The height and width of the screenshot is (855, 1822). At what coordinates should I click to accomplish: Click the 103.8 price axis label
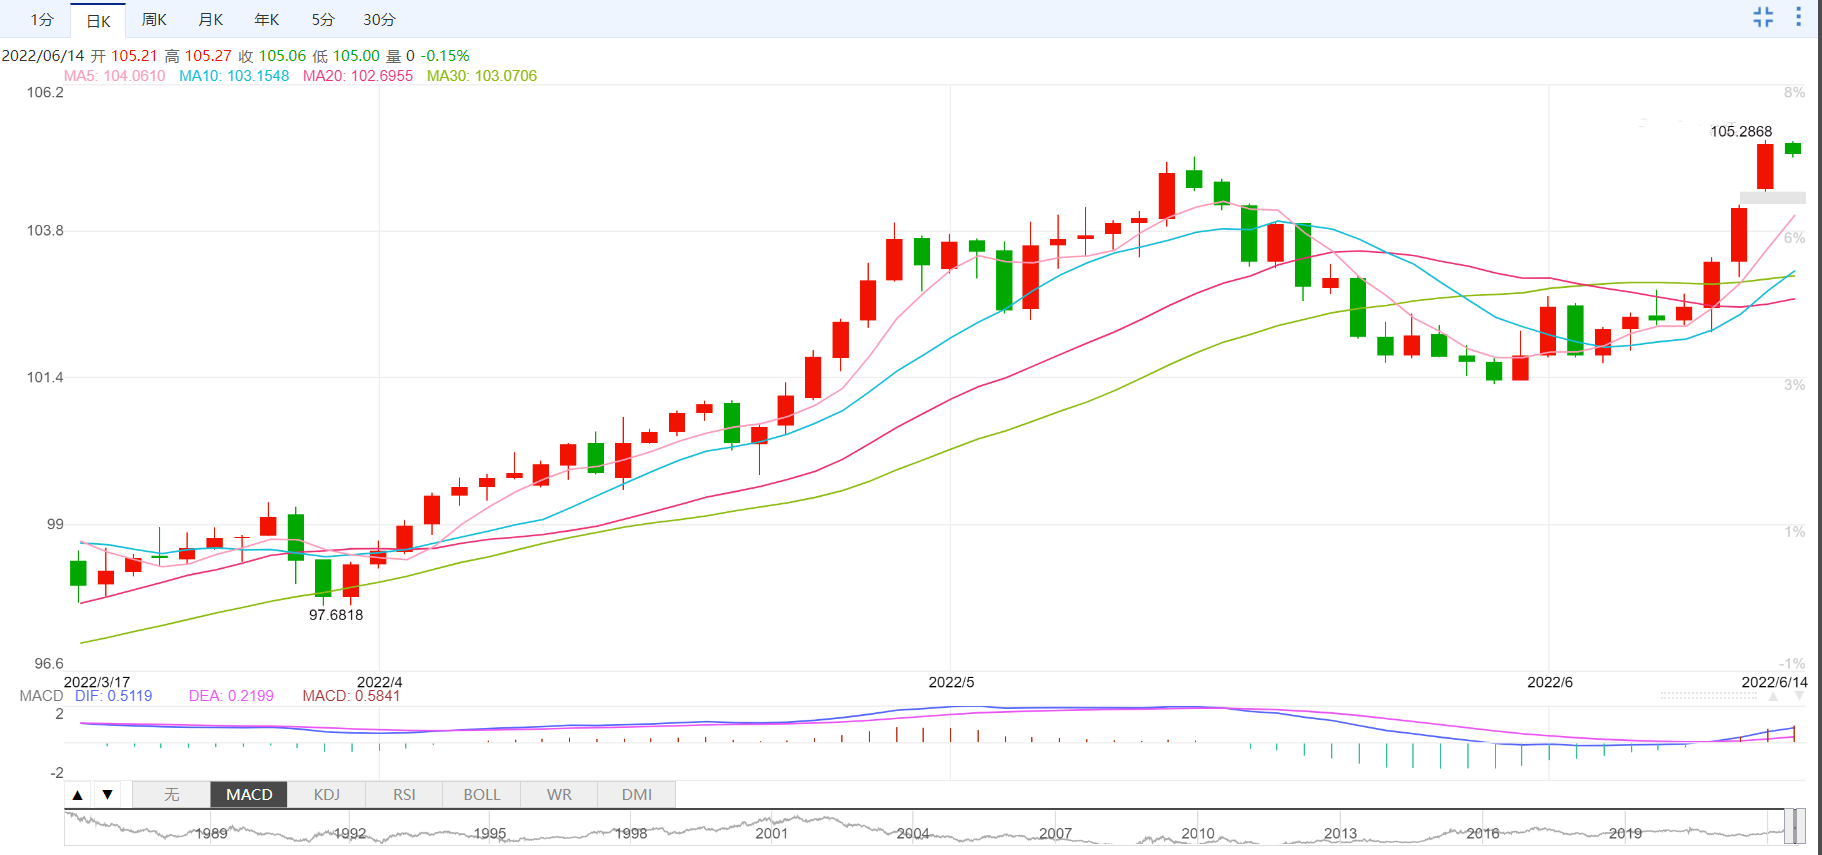tap(45, 231)
